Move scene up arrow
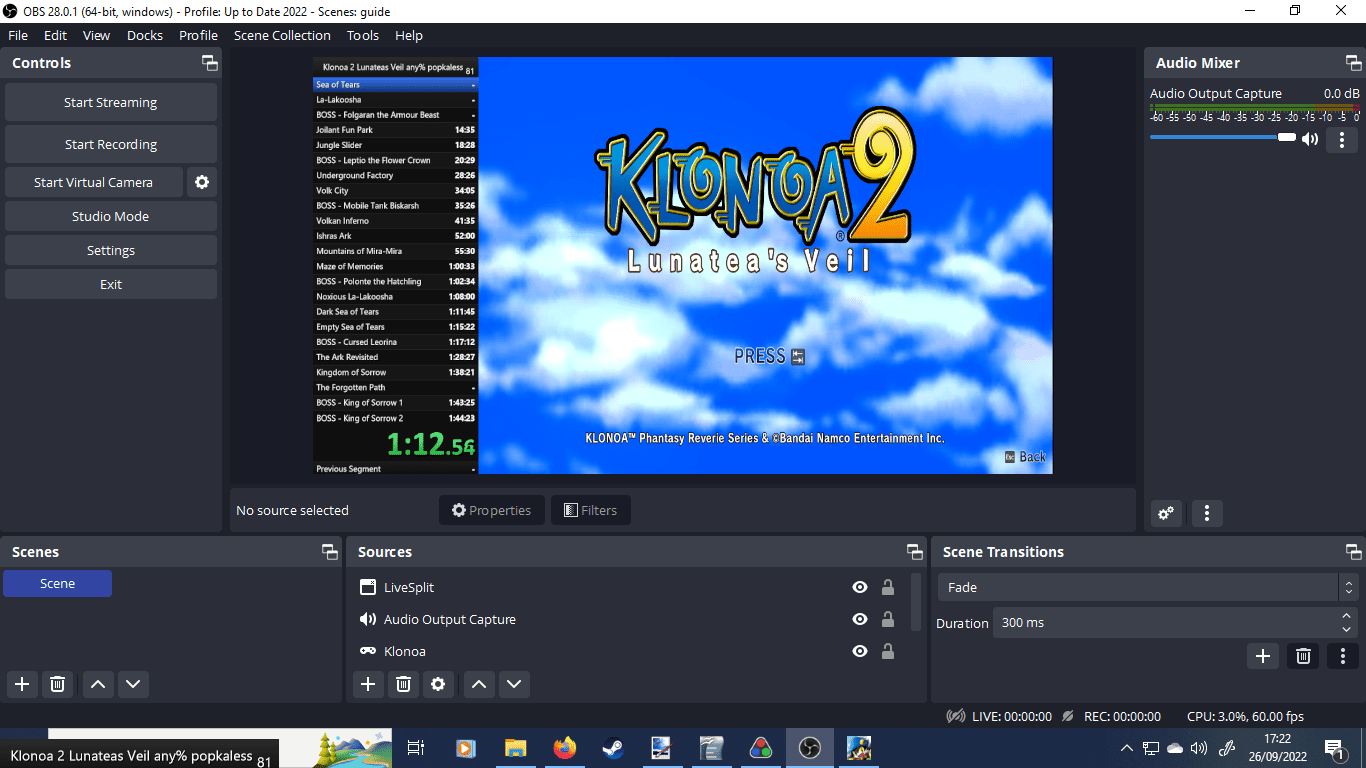Viewport: 1366px width, 768px height. click(x=98, y=684)
